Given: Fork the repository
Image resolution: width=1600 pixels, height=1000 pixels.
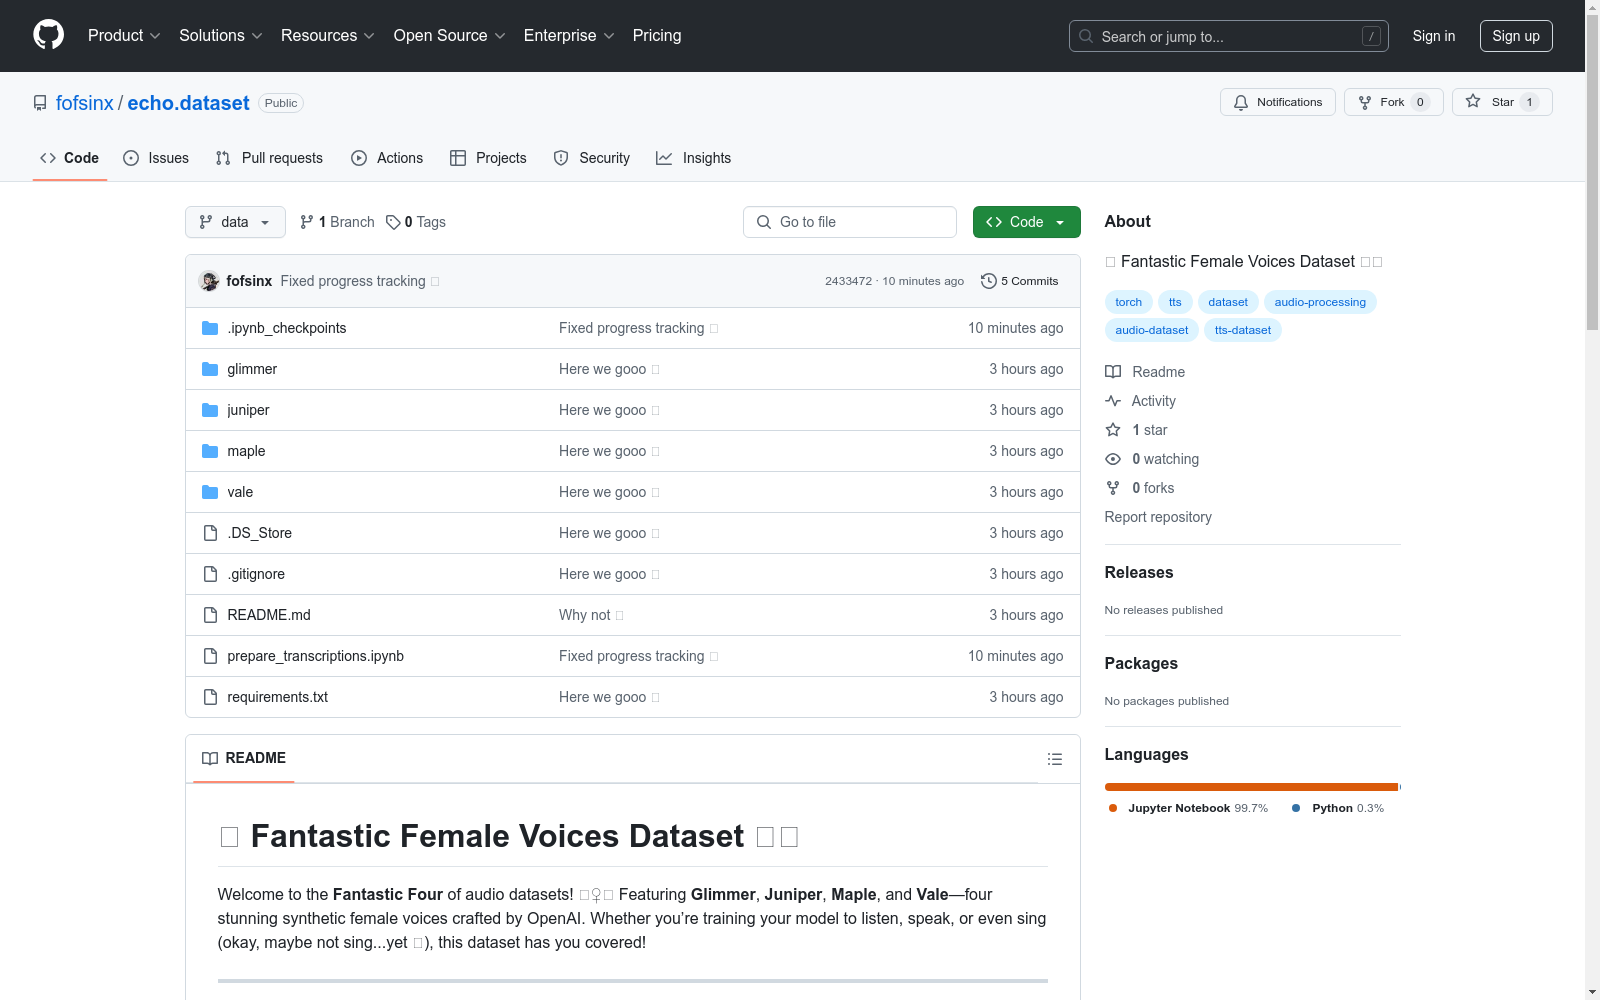Looking at the screenshot, I should (x=1394, y=102).
